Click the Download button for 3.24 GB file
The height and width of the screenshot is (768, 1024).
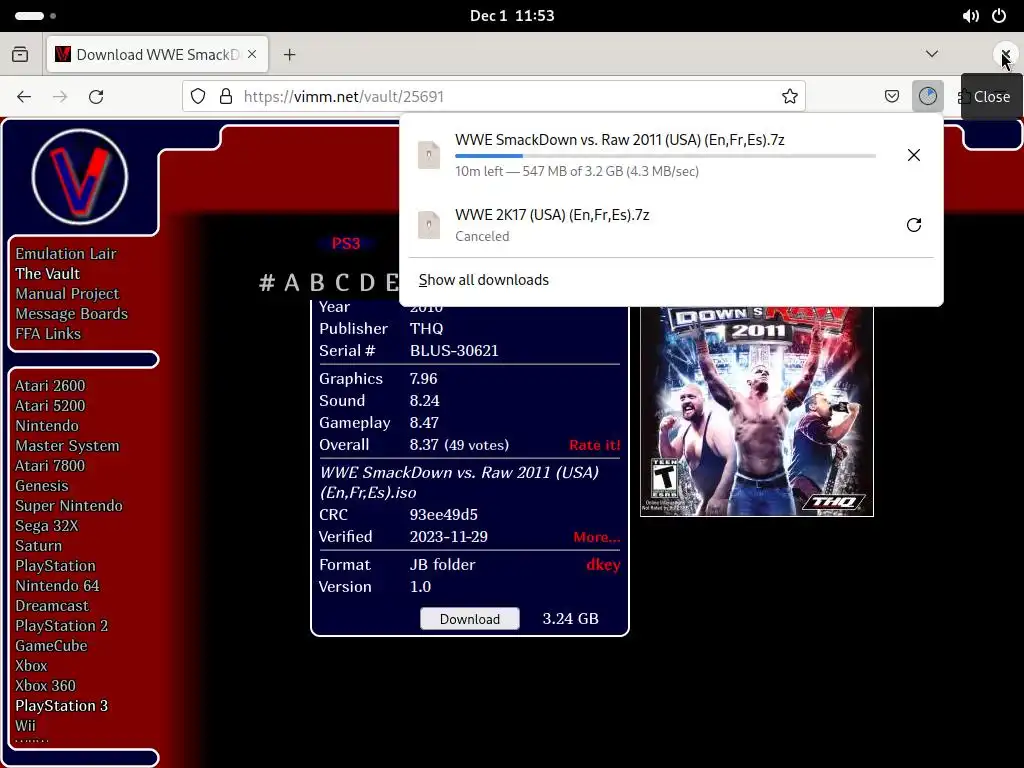pyautogui.click(x=470, y=618)
